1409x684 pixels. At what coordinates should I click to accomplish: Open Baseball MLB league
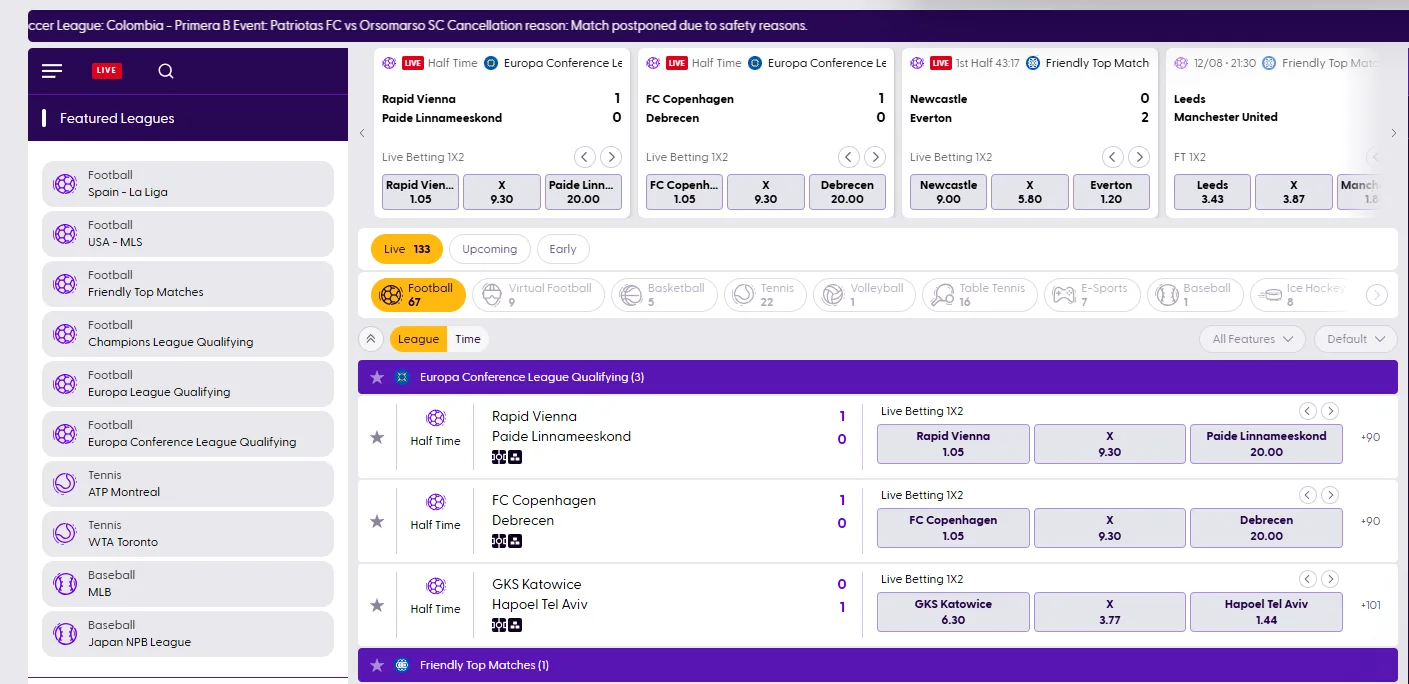pyautogui.click(x=188, y=584)
